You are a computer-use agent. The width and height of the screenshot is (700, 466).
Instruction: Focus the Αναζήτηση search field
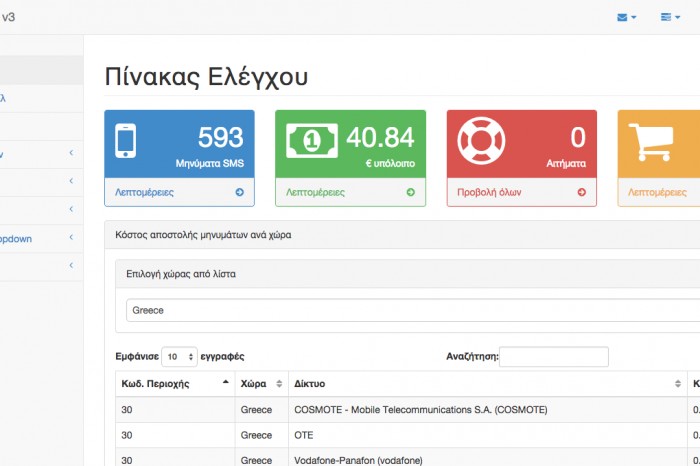(554, 357)
